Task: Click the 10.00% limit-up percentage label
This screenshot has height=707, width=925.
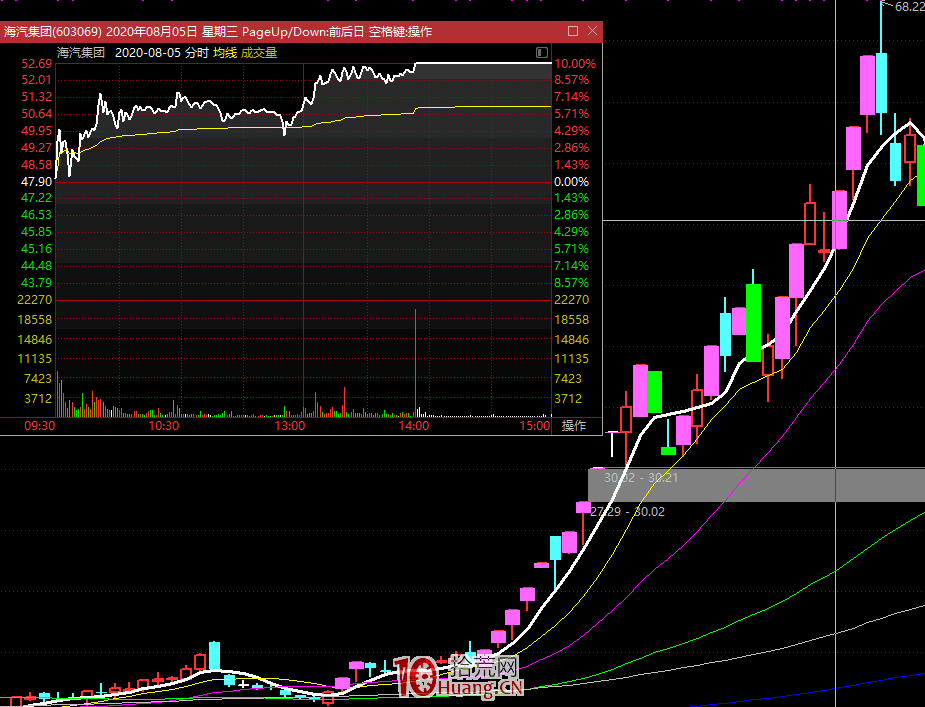Action: tap(574, 64)
